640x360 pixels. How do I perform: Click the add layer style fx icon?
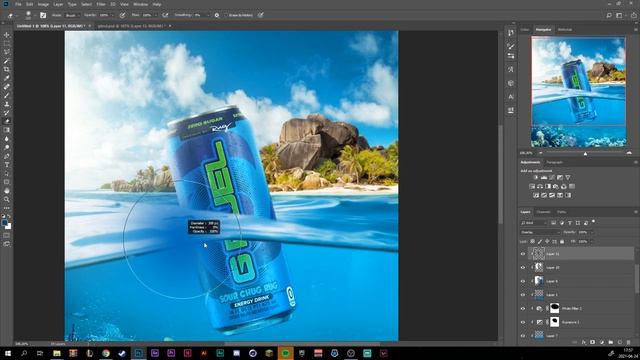click(584, 342)
